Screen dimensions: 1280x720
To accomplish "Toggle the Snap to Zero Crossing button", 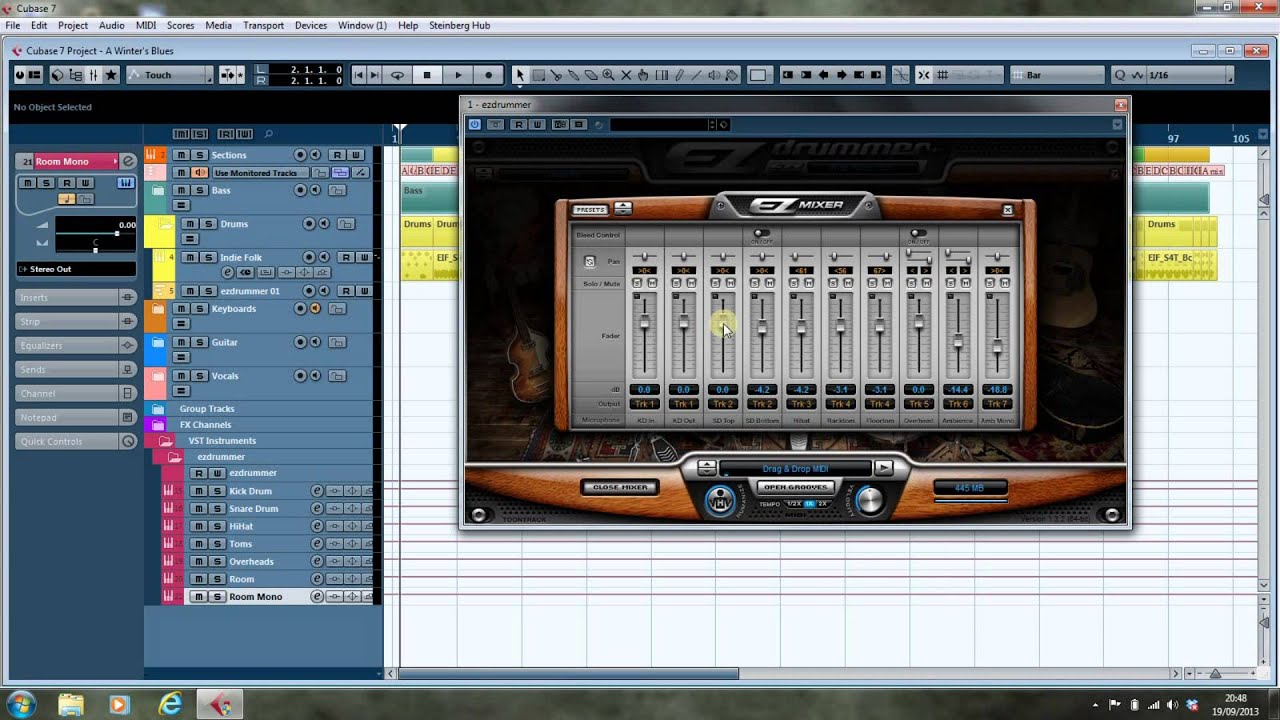I will pos(900,75).
